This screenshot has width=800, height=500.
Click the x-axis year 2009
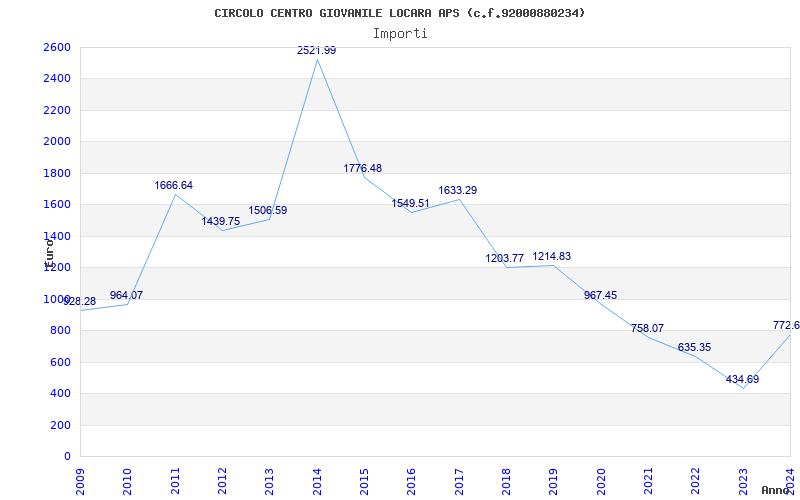point(80,482)
